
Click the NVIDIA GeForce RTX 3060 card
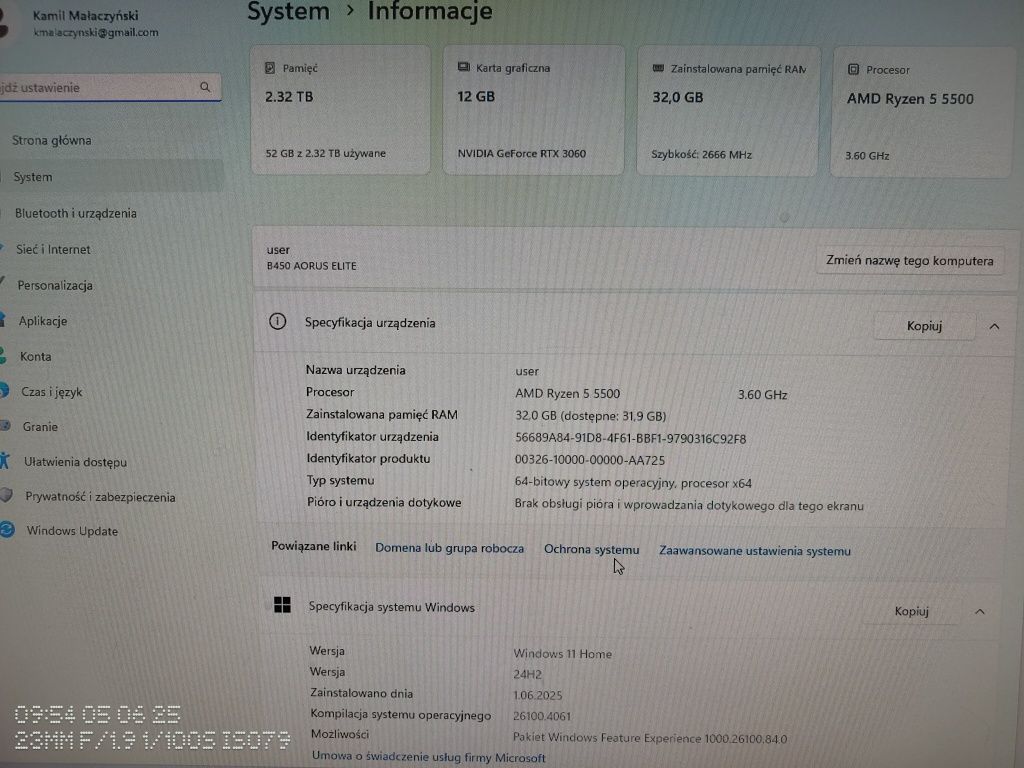(534, 110)
